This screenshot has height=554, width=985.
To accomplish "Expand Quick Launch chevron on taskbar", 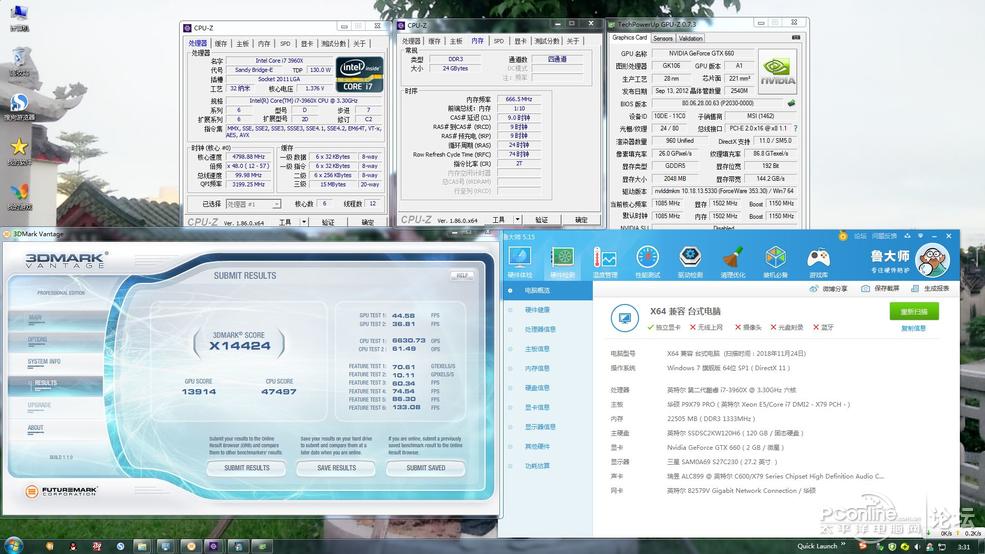I will (x=843, y=545).
